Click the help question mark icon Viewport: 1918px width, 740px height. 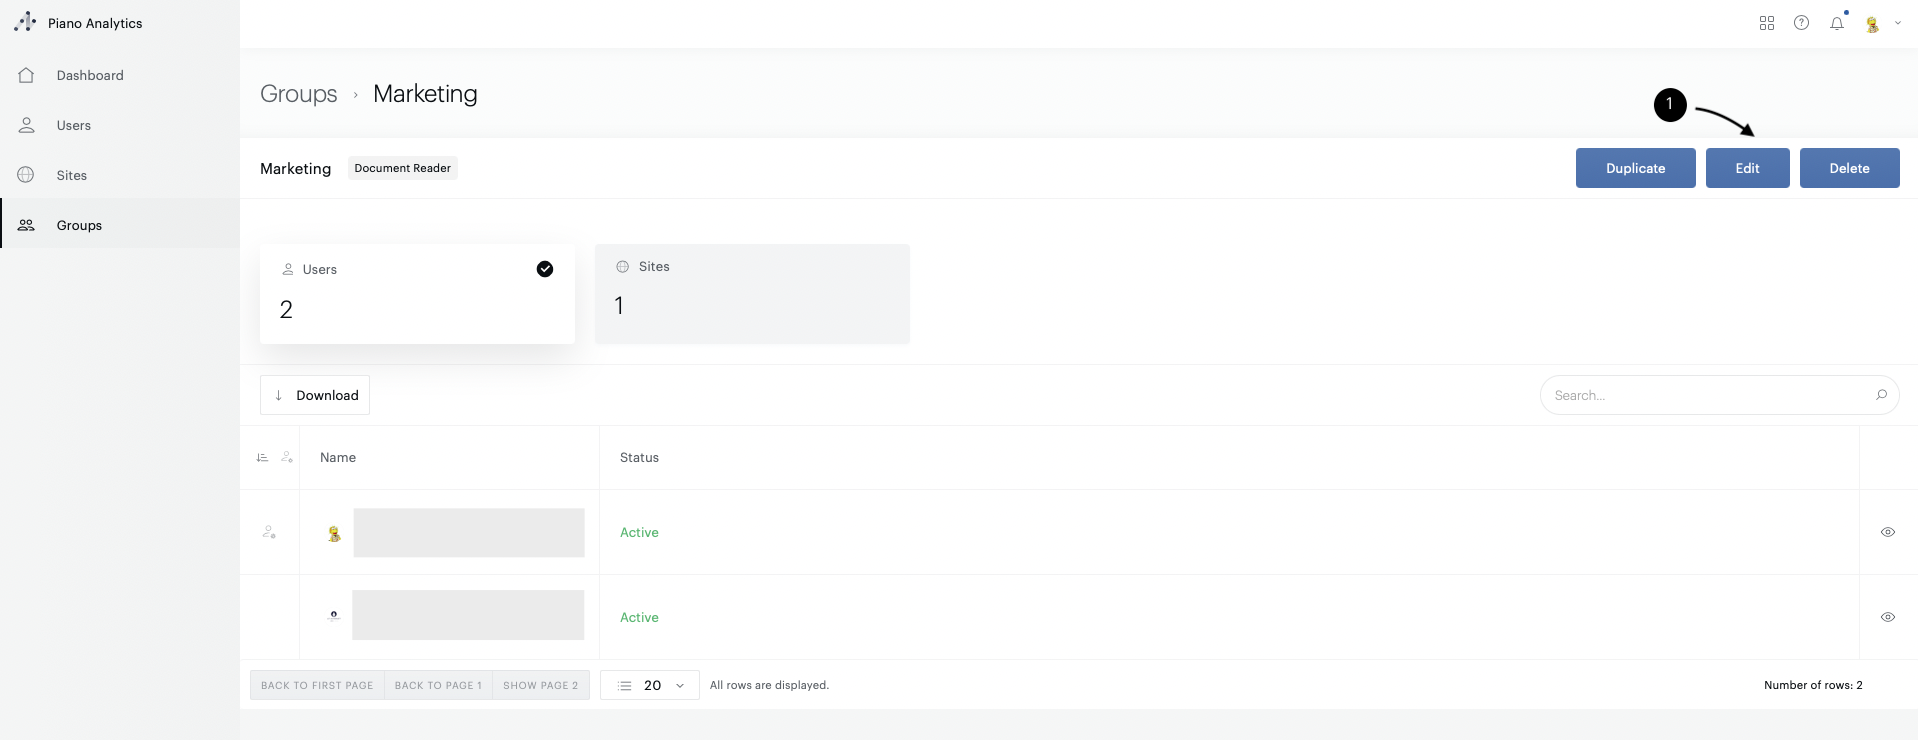coord(1801,23)
